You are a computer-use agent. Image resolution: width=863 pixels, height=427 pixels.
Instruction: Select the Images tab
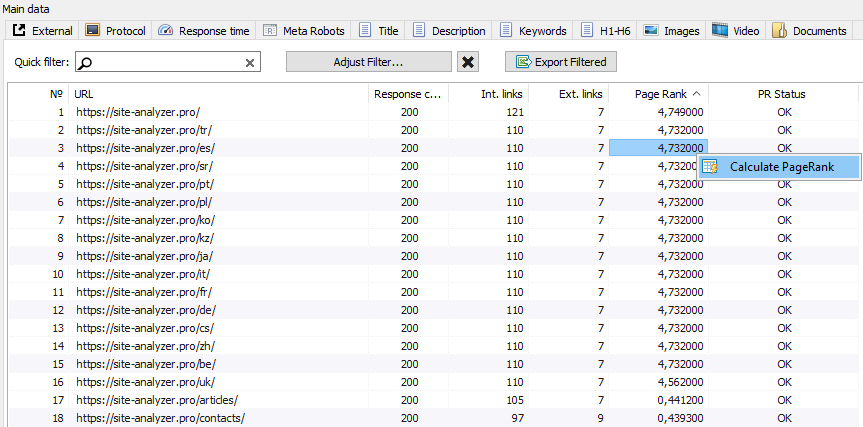[671, 31]
